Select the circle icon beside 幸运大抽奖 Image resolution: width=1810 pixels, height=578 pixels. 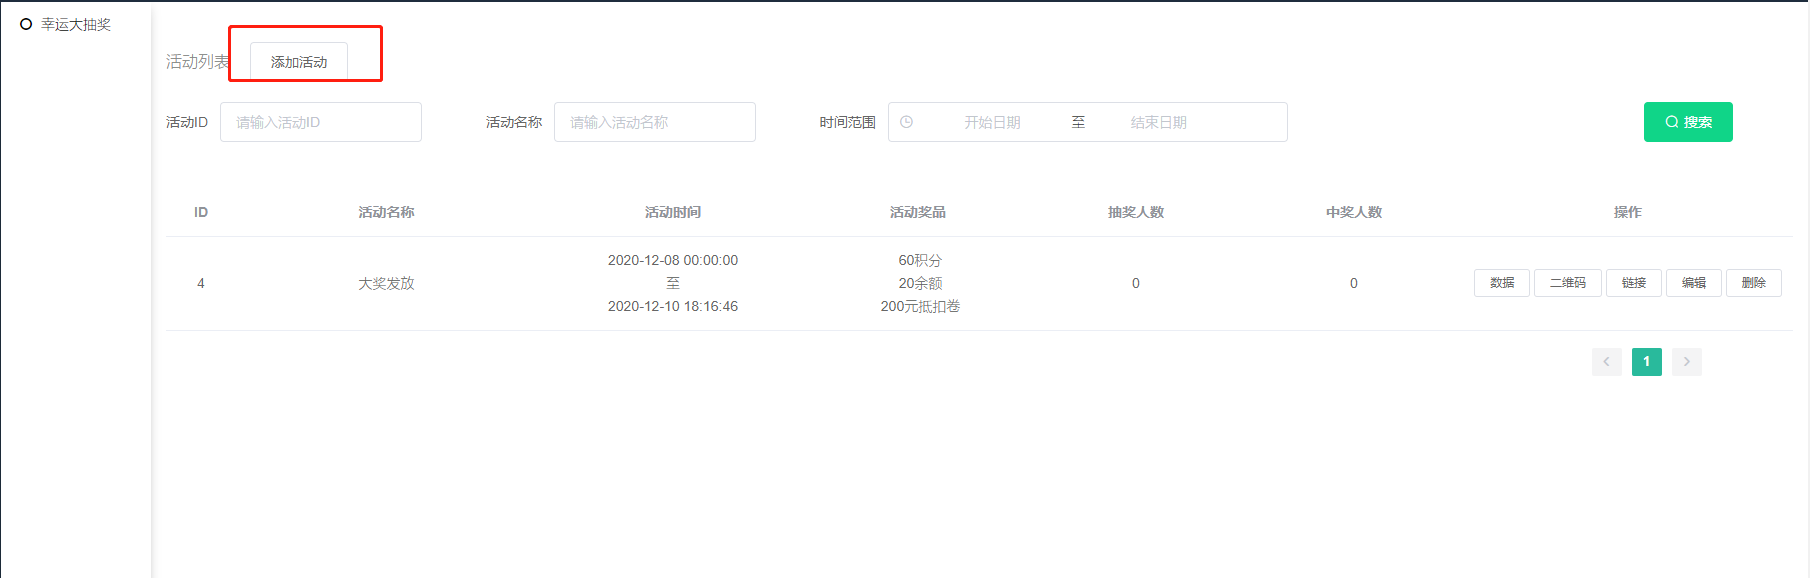tap(26, 24)
